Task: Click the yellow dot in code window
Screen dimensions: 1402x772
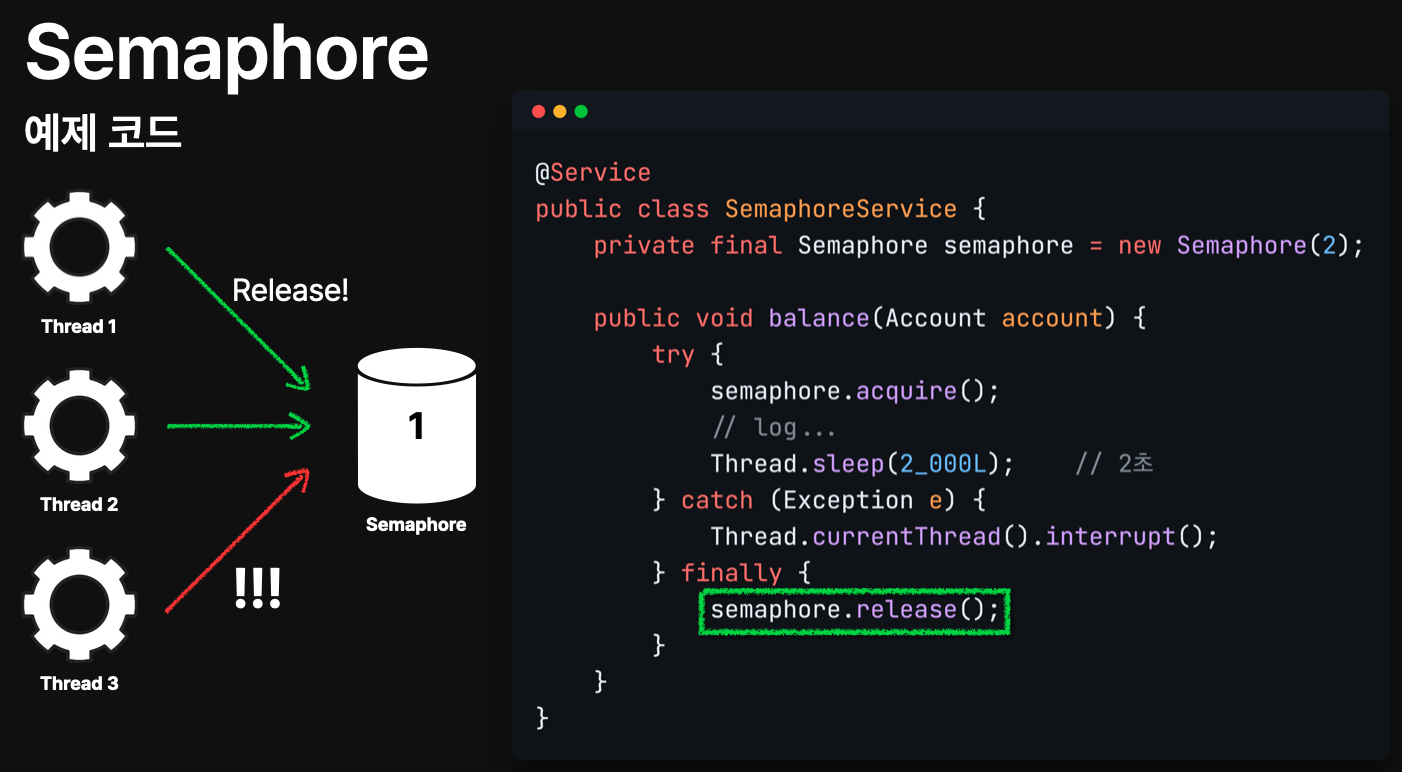Action: tap(559, 111)
